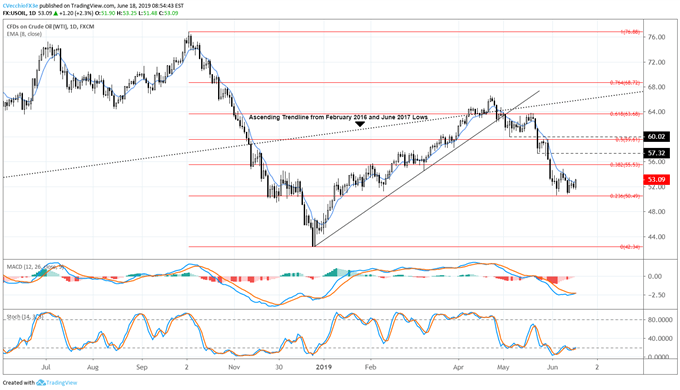Image resolution: width=680 pixels, height=390 pixels.
Task: Click the bold 2019 time axis label
Action: coord(324,367)
